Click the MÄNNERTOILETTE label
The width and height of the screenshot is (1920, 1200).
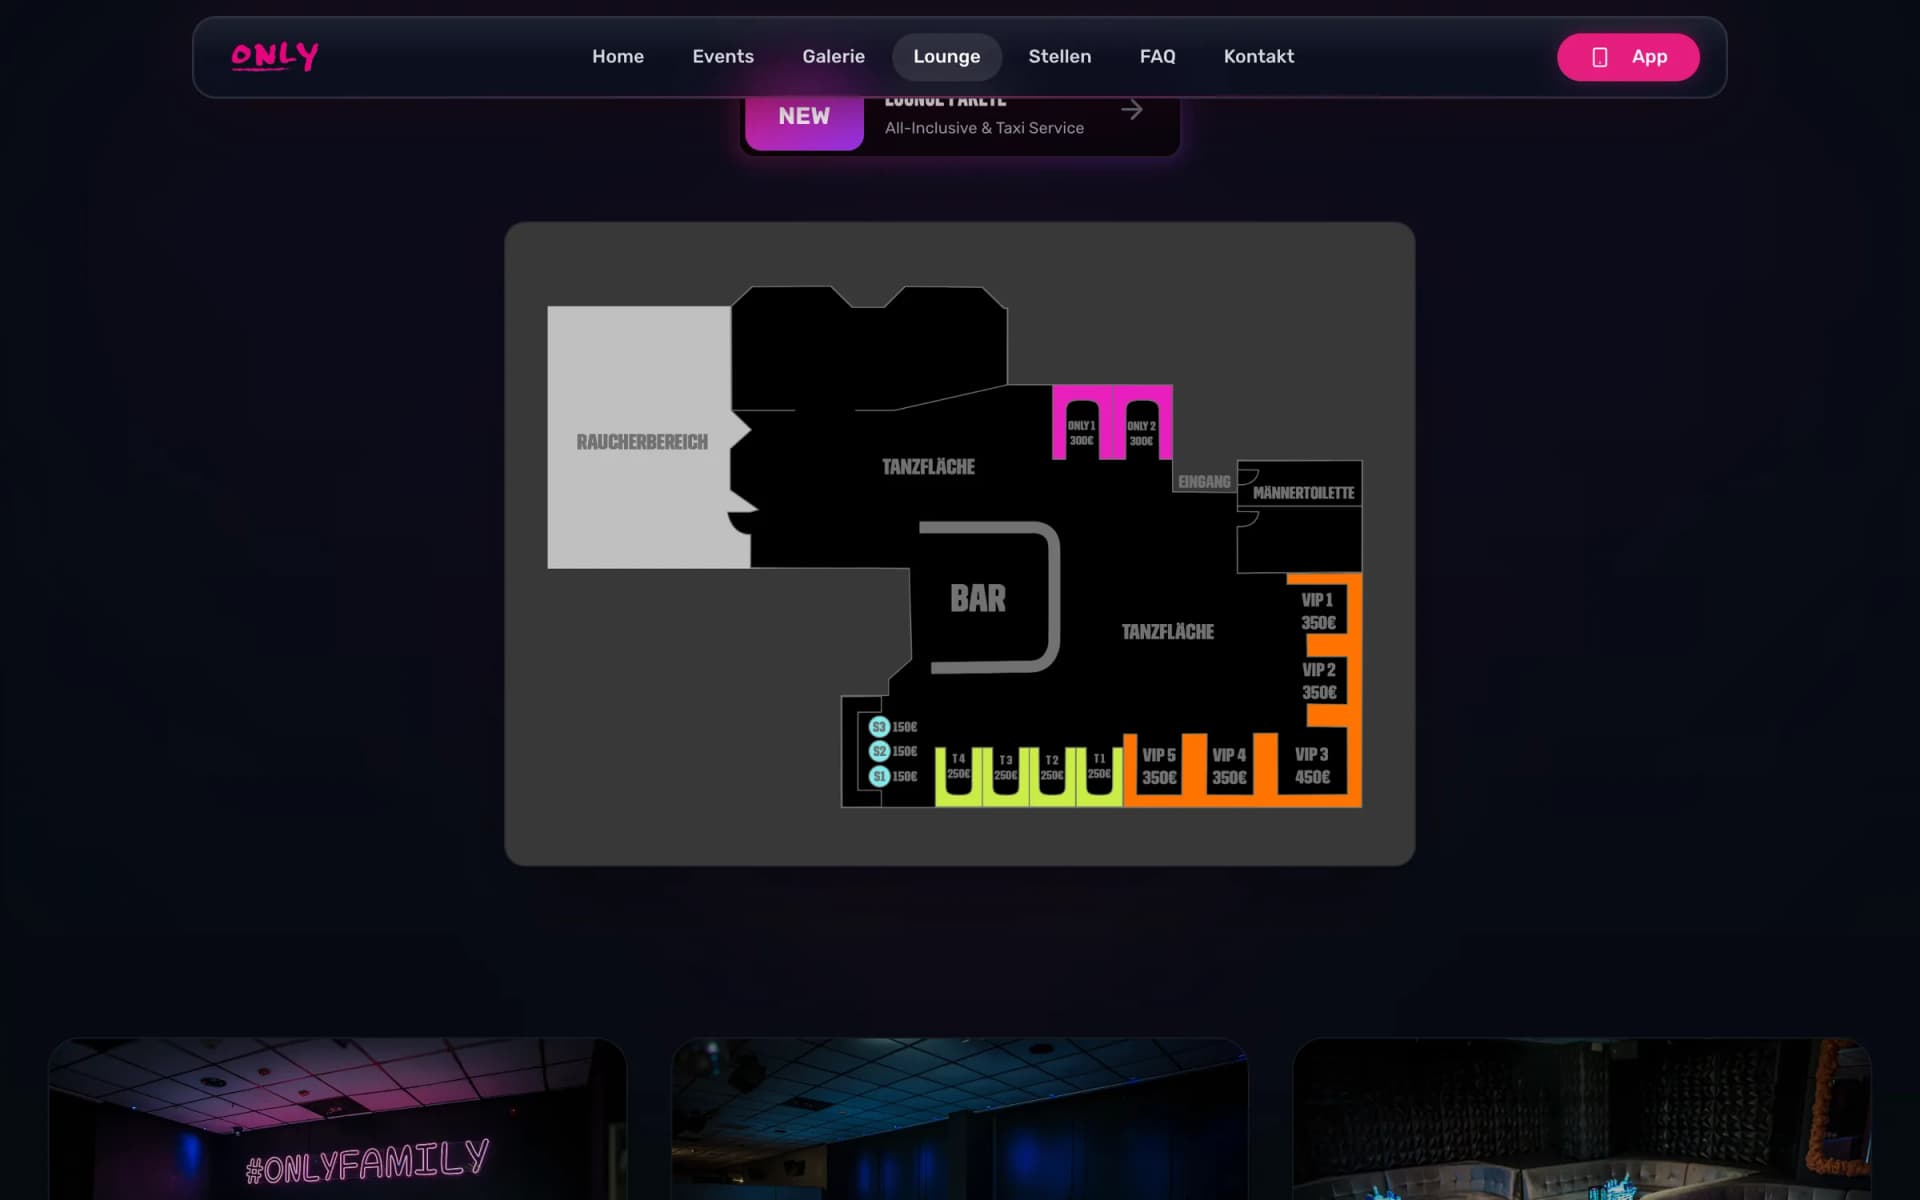pos(1303,493)
